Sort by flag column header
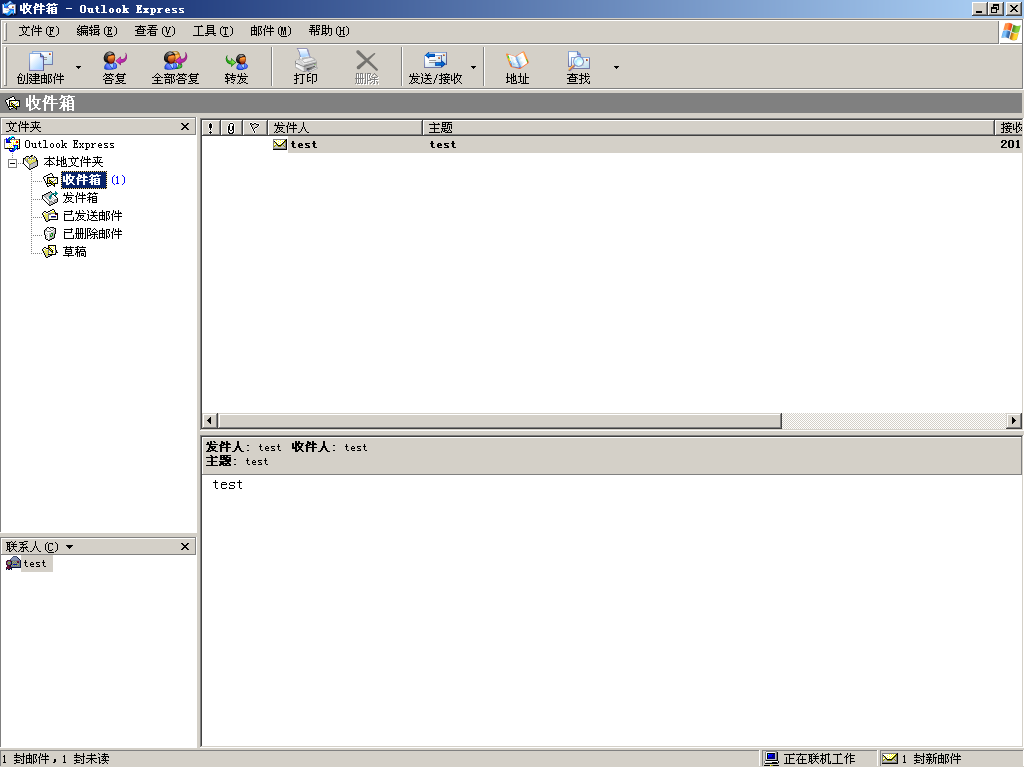This screenshot has height=768, width=1024. click(255, 128)
